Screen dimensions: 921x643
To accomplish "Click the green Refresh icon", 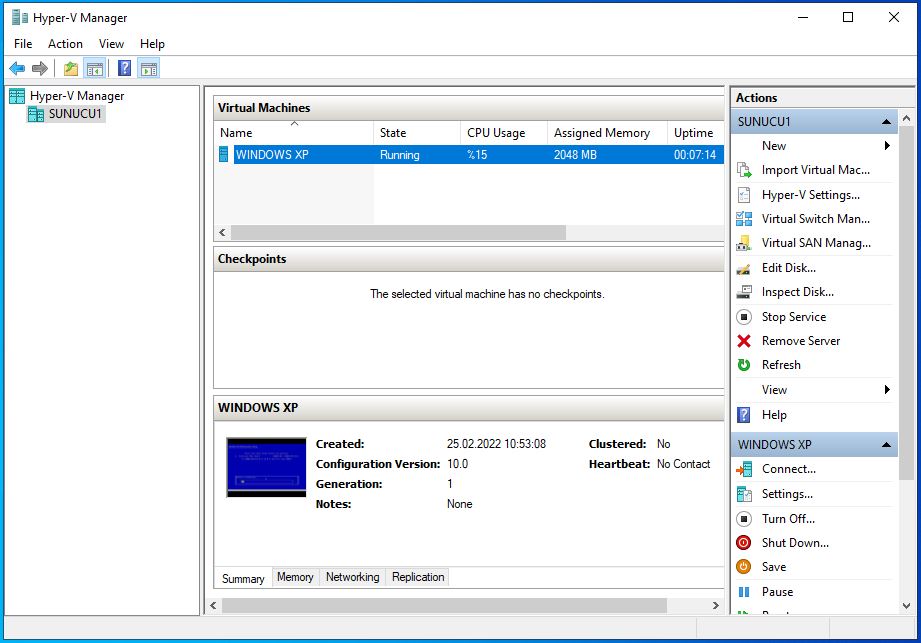I will pyautogui.click(x=744, y=365).
